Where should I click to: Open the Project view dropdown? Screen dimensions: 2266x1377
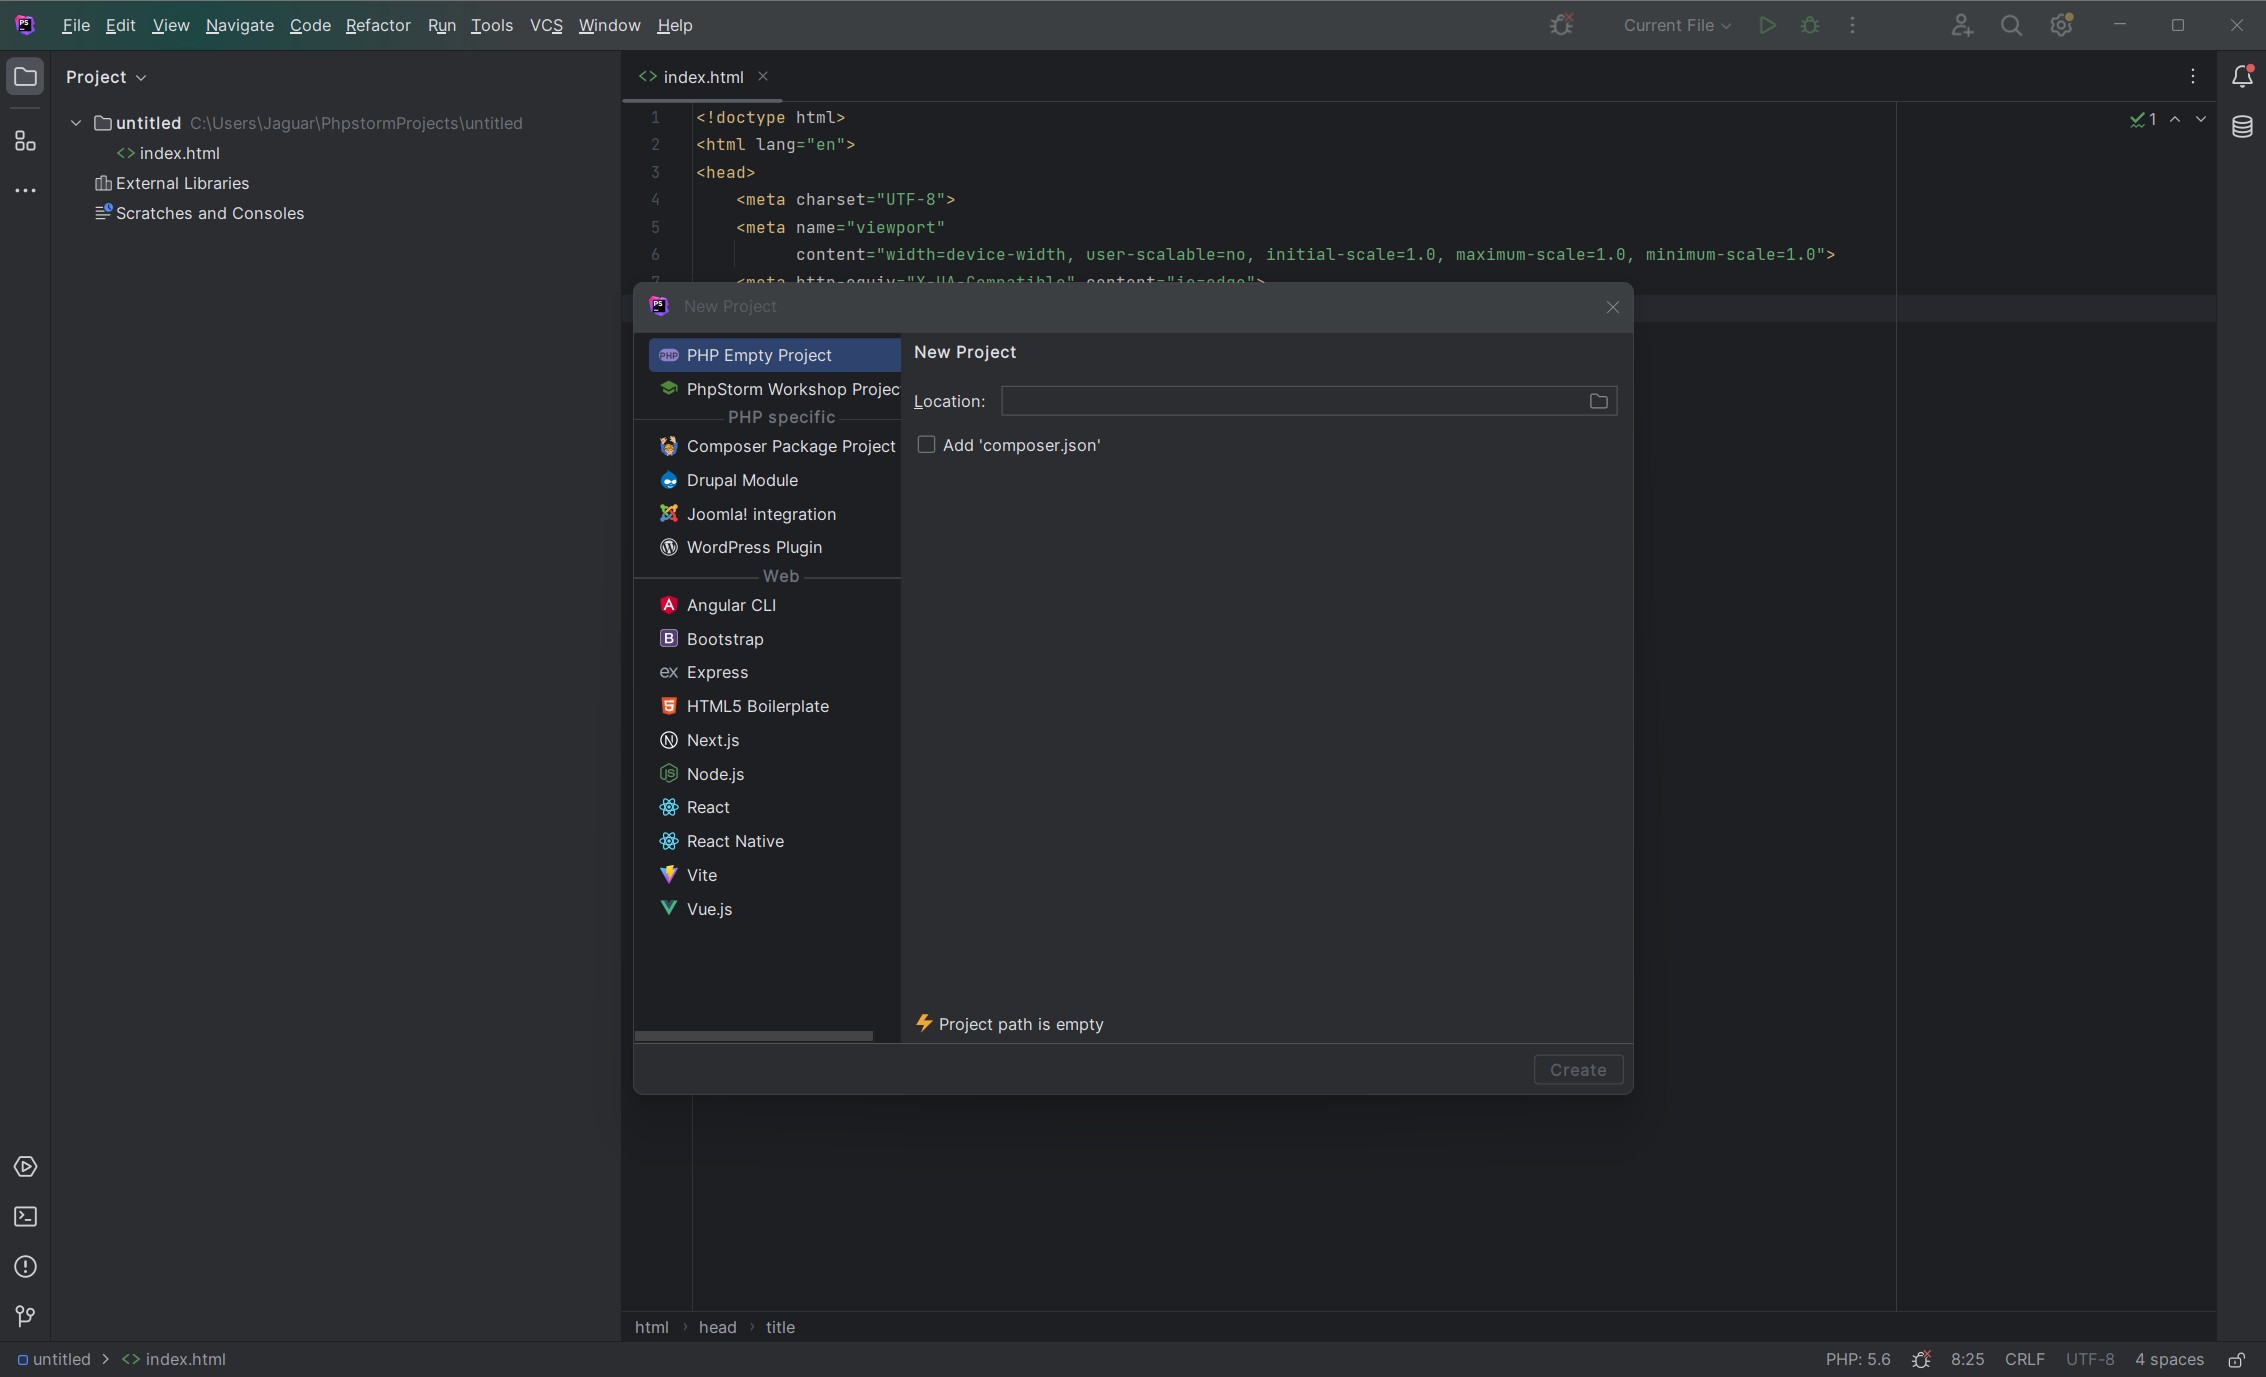coord(106,77)
